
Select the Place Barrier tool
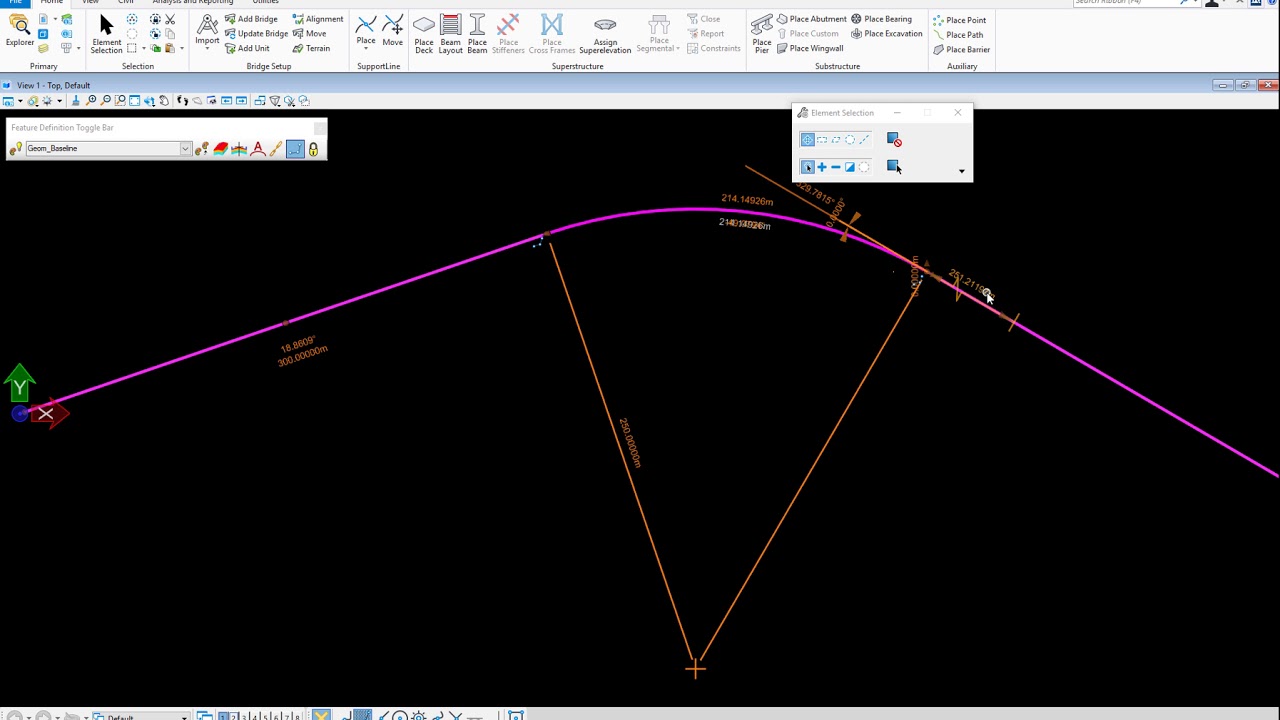[961, 49]
